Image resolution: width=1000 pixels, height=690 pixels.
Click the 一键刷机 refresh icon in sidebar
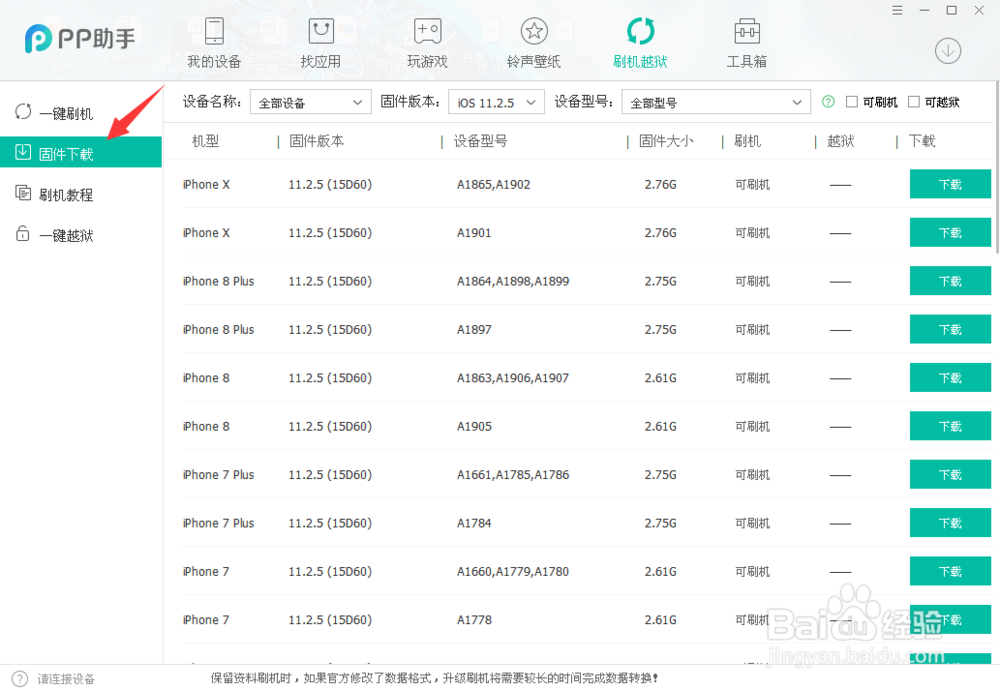[x=23, y=112]
